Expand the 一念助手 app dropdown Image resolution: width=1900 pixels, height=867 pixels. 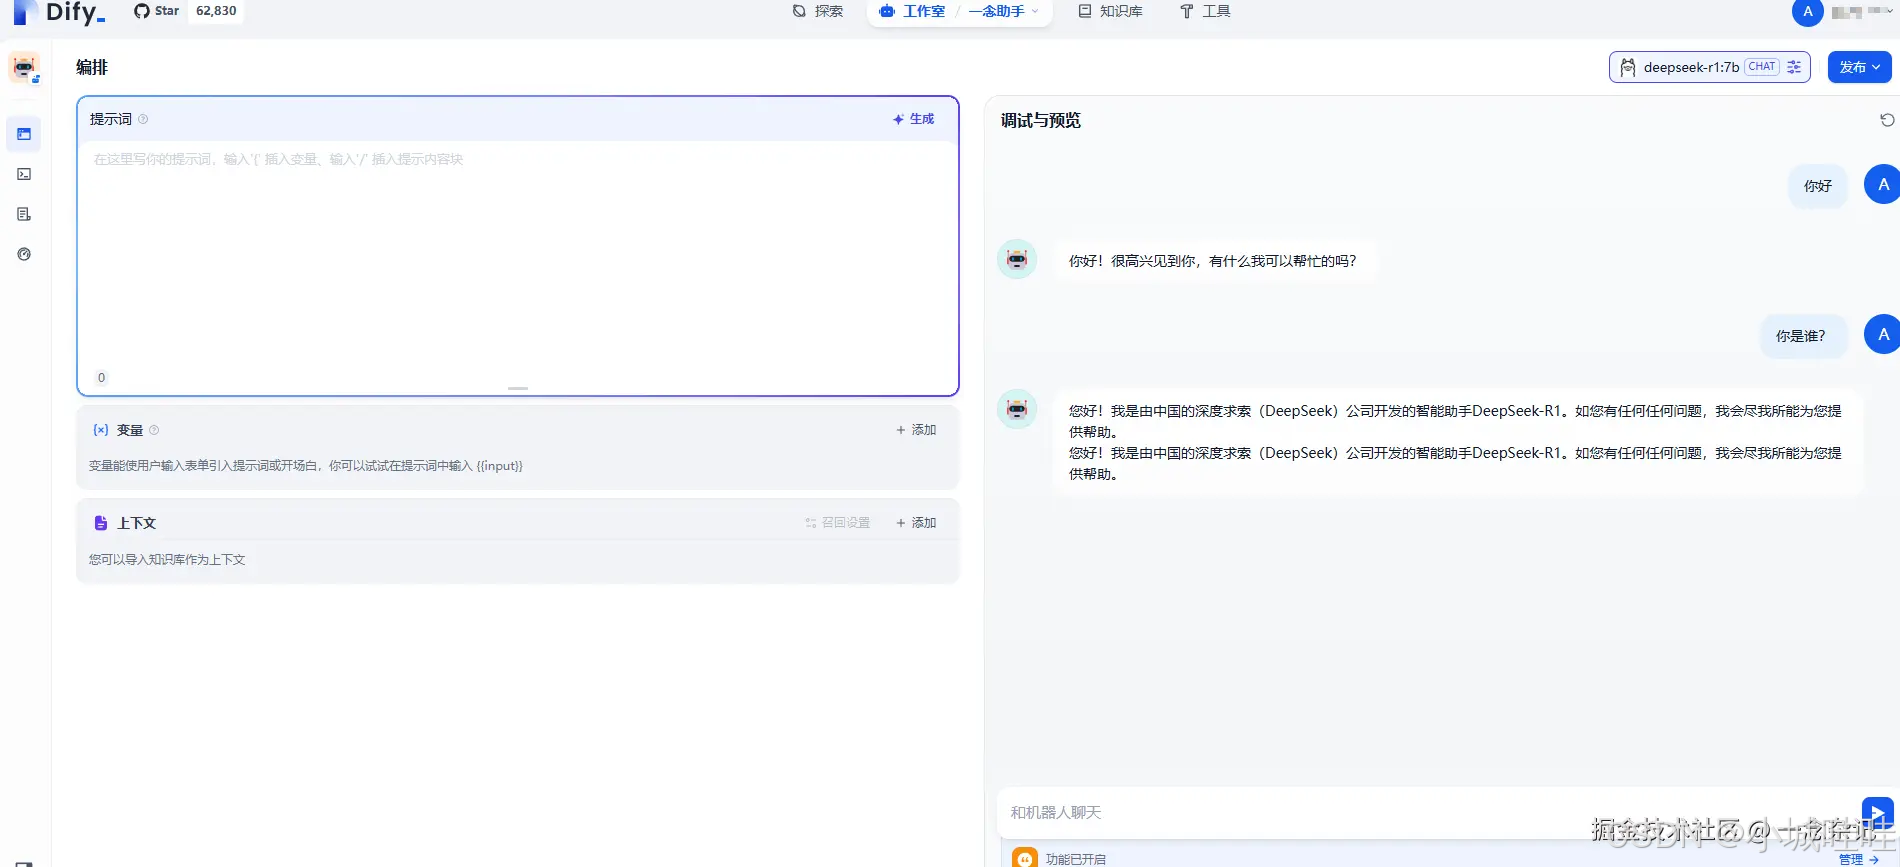coord(1004,11)
